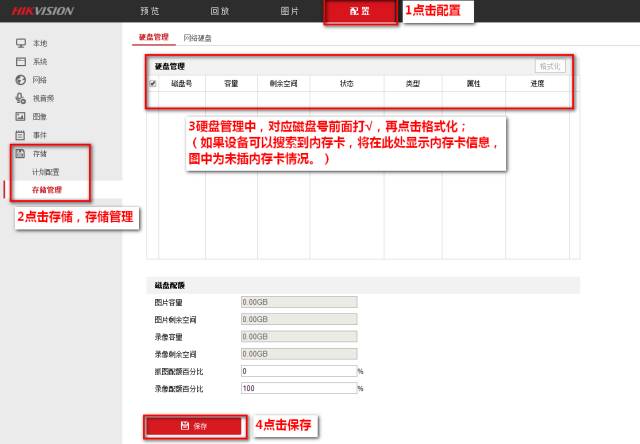Open the 配置 top menu
This screenshot has height=444, width=640.
(360, 11)
